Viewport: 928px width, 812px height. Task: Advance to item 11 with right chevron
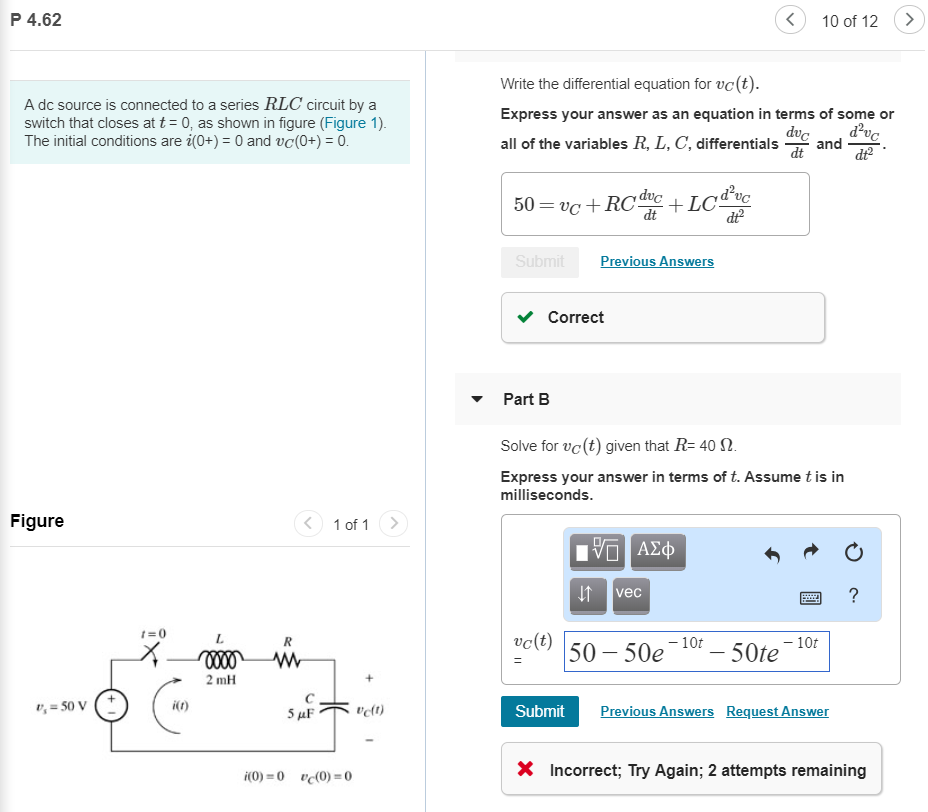click(908, 19)
